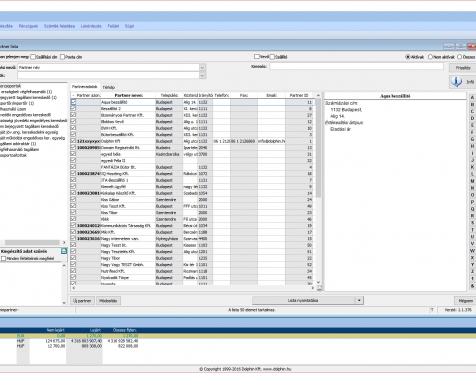This screenshot has height=373, width=476.
Task: Sort by the Partner neve column header
Action: (x=128, y=95)
